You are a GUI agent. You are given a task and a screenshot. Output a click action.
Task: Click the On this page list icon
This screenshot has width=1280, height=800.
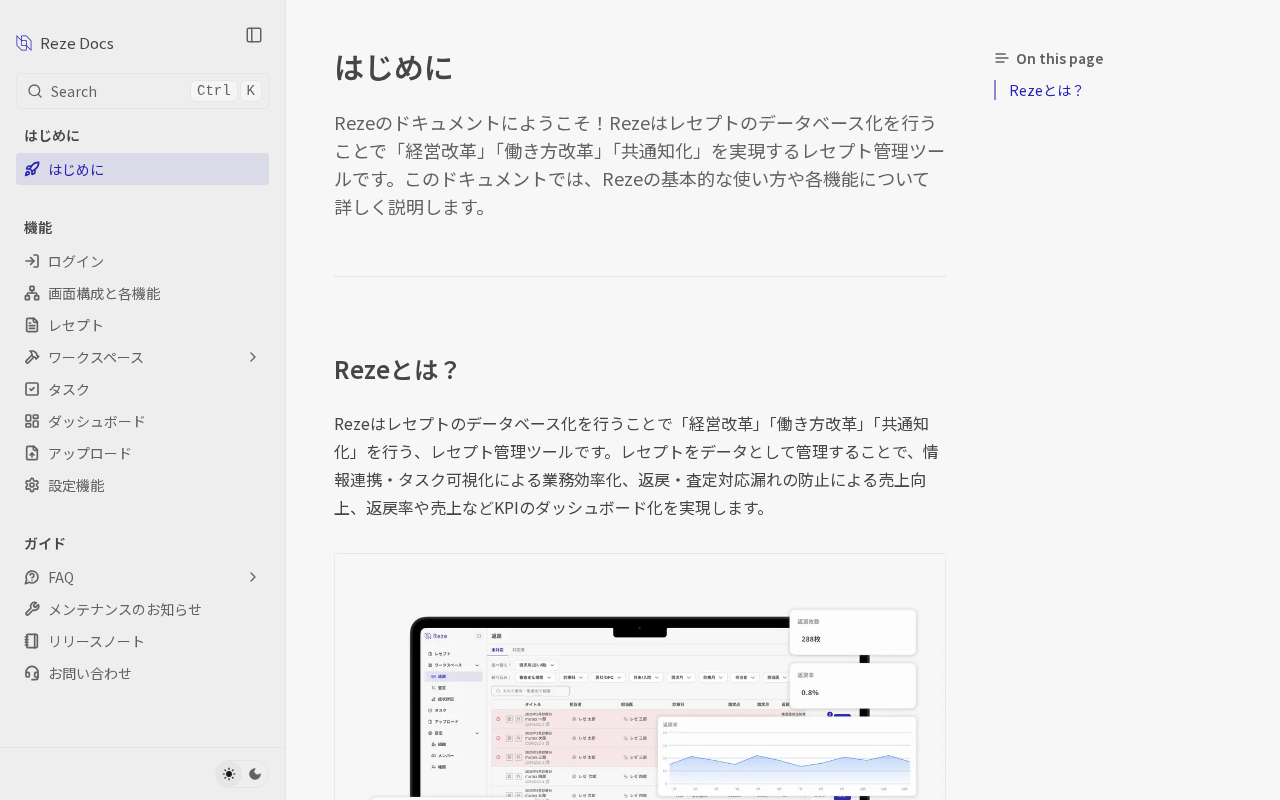coord(1002,58)
